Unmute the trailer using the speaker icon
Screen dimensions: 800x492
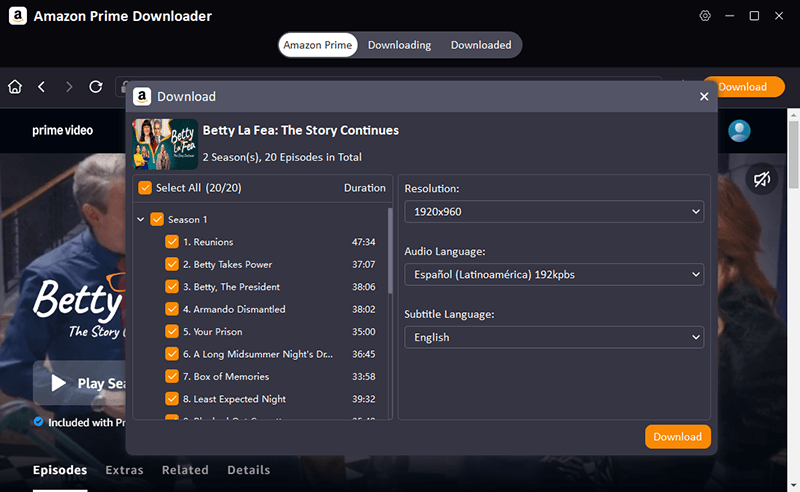(762, 179)
